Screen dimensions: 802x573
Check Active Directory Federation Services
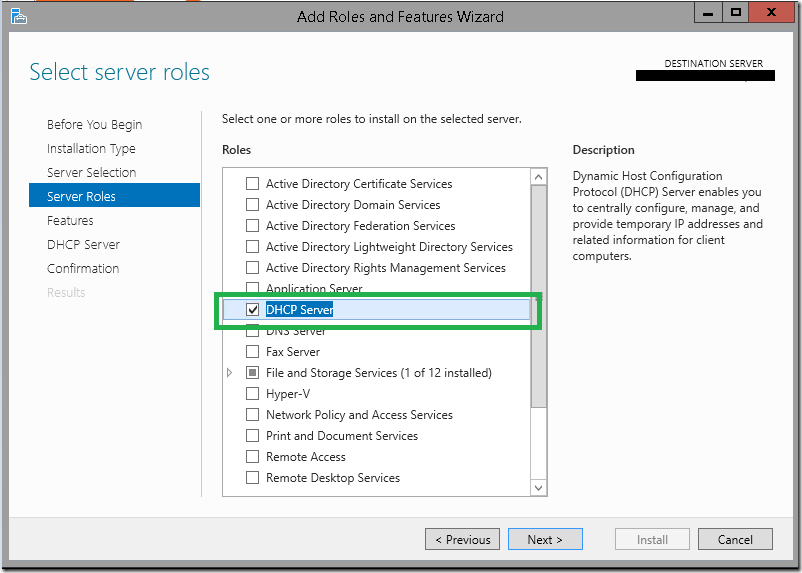click(x=253, y=226)
